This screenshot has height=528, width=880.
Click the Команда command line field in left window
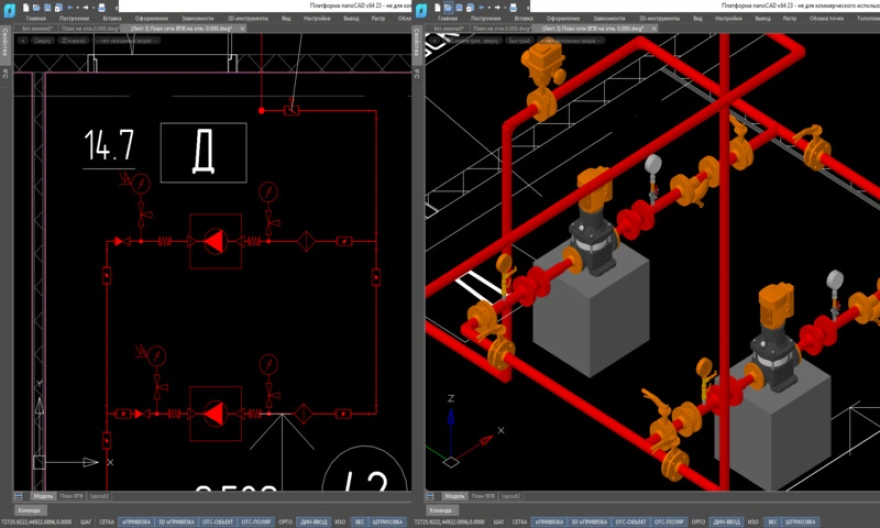tap(30, 510)
